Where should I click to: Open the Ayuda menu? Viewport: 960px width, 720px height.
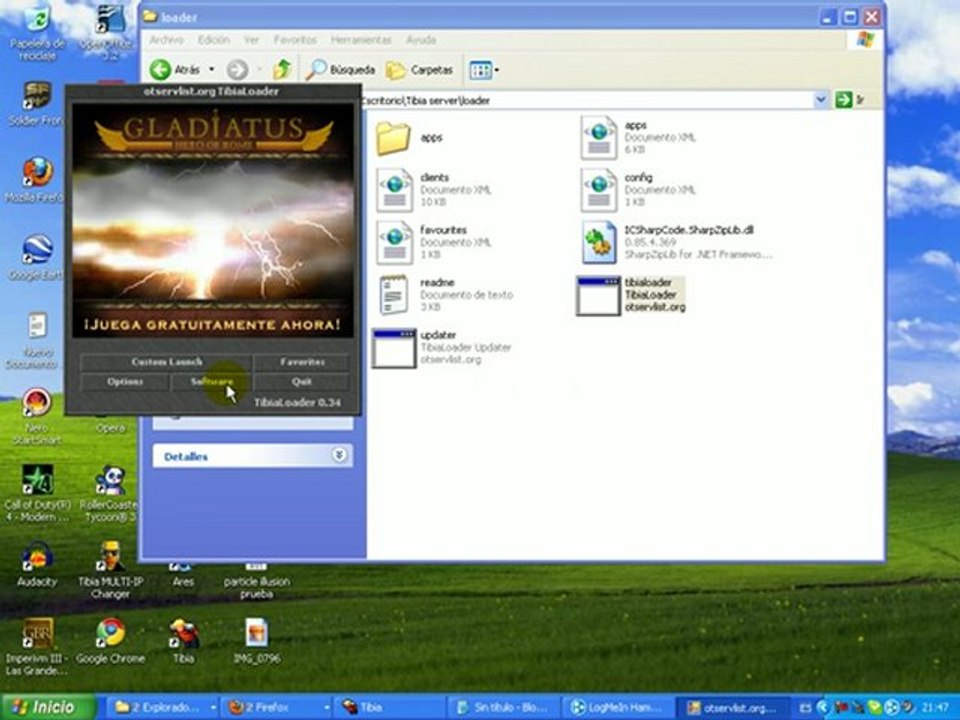[421, 40]
